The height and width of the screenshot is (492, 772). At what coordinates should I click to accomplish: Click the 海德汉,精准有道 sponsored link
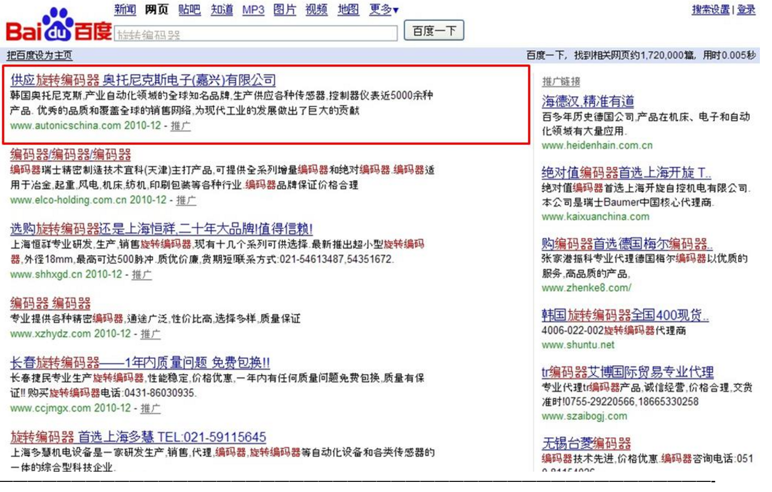(x=588, y=102)
